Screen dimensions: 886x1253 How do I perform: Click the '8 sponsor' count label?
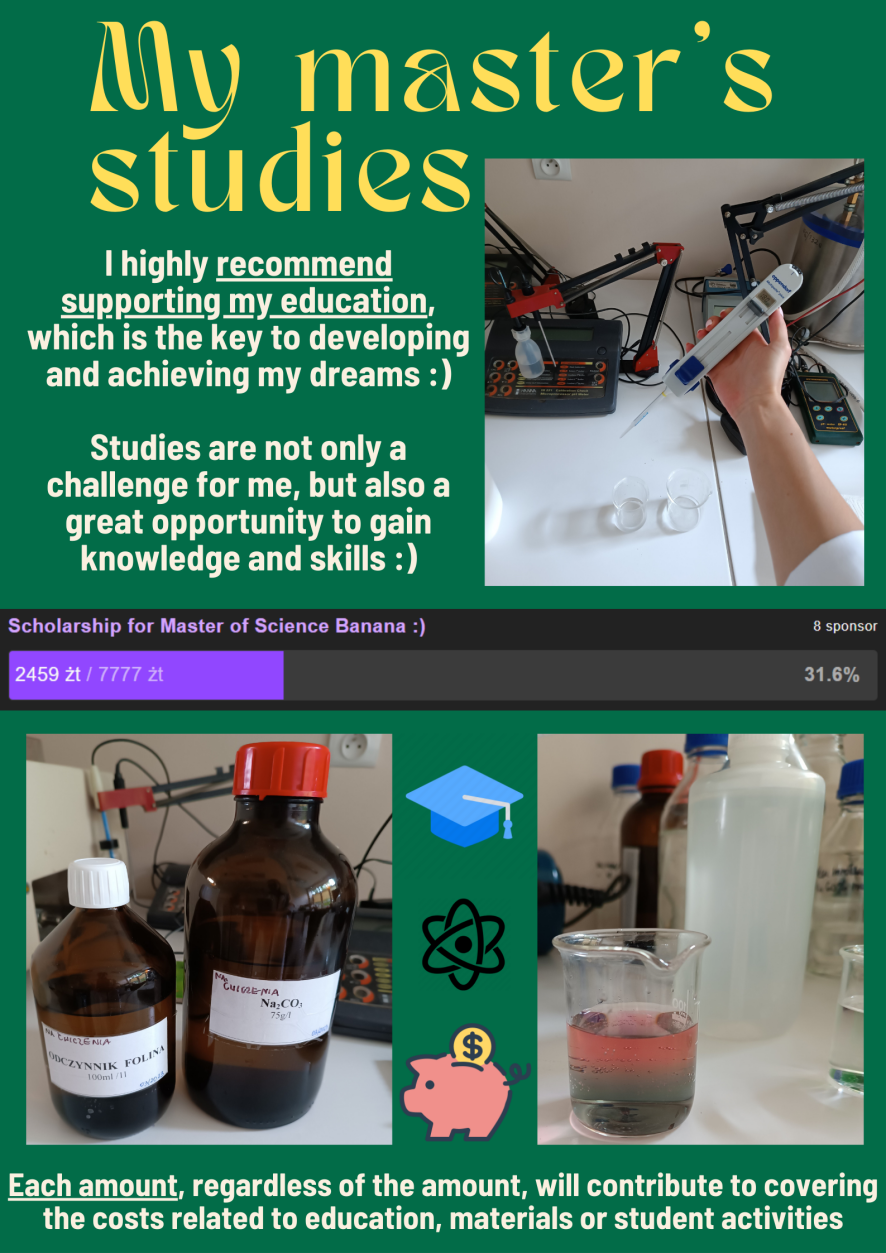tap(844, 627)
